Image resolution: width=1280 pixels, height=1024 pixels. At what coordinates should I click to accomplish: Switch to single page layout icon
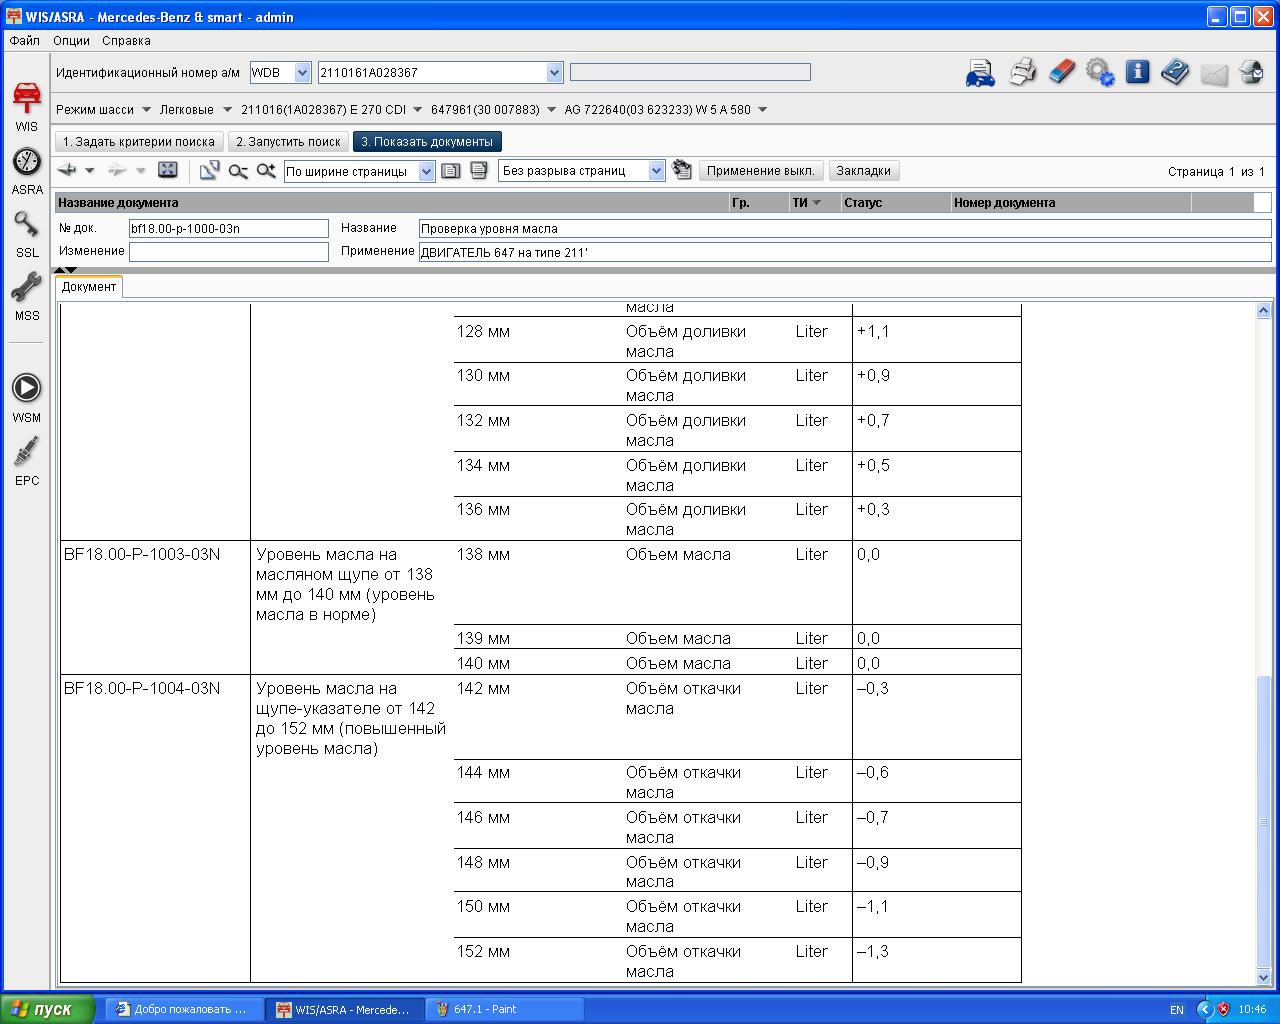[x=451, y=171]
